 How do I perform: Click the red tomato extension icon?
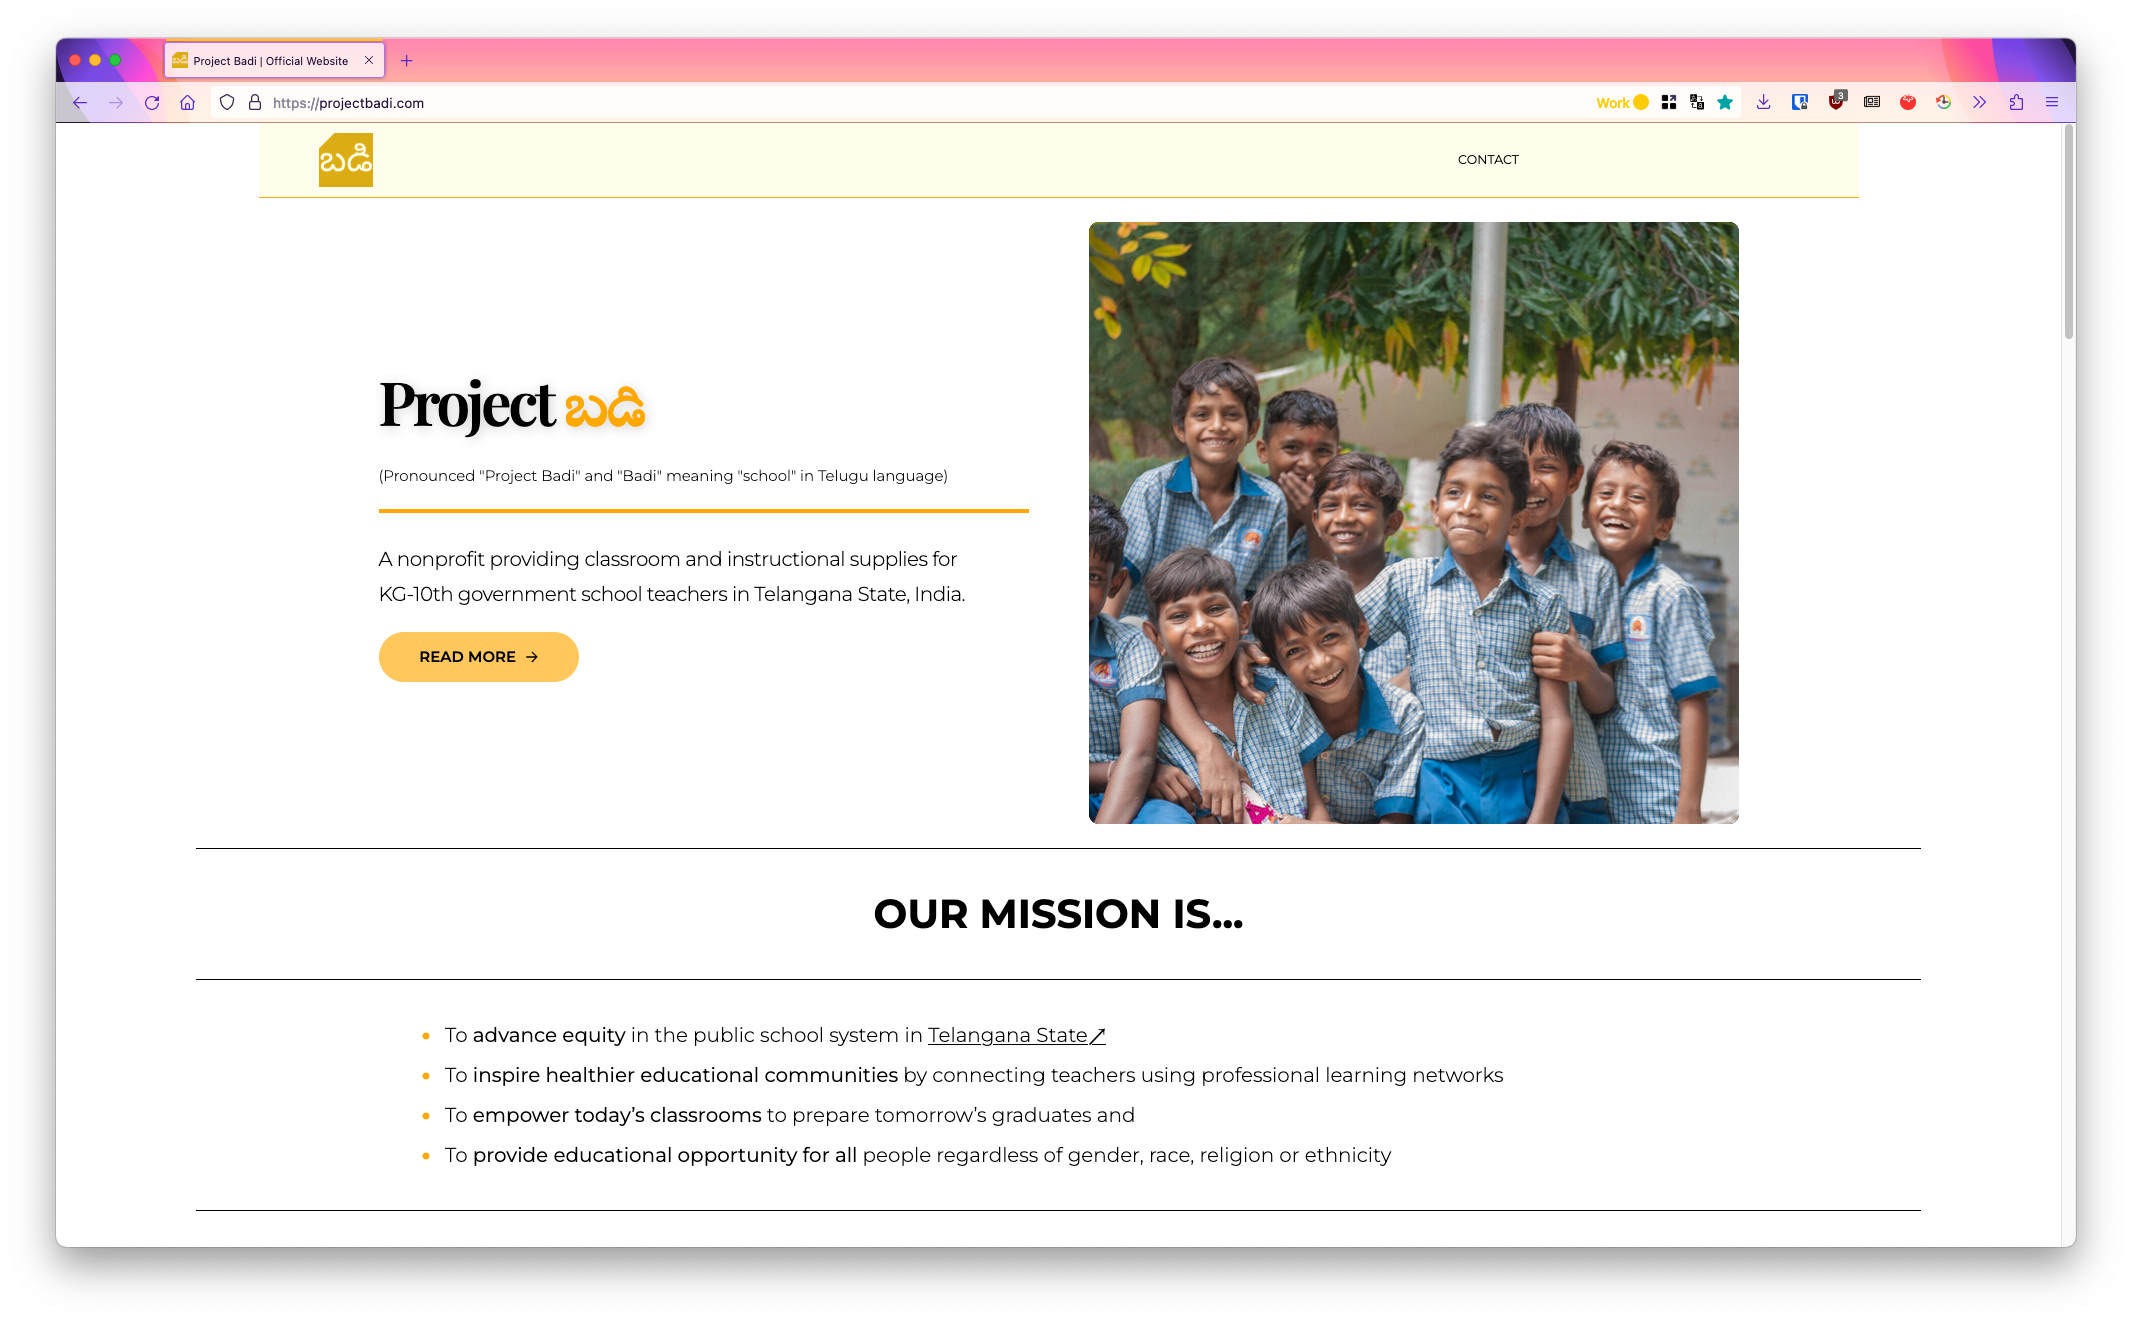(x=1908, y=102)
